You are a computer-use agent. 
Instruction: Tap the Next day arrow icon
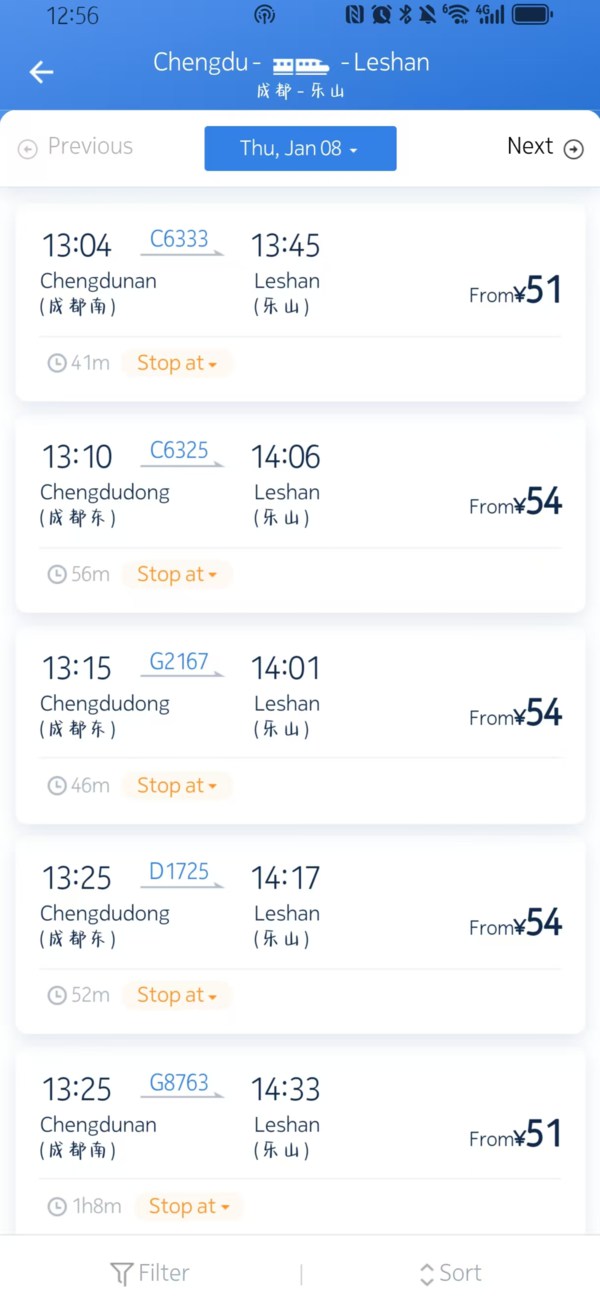coord(574,149)
